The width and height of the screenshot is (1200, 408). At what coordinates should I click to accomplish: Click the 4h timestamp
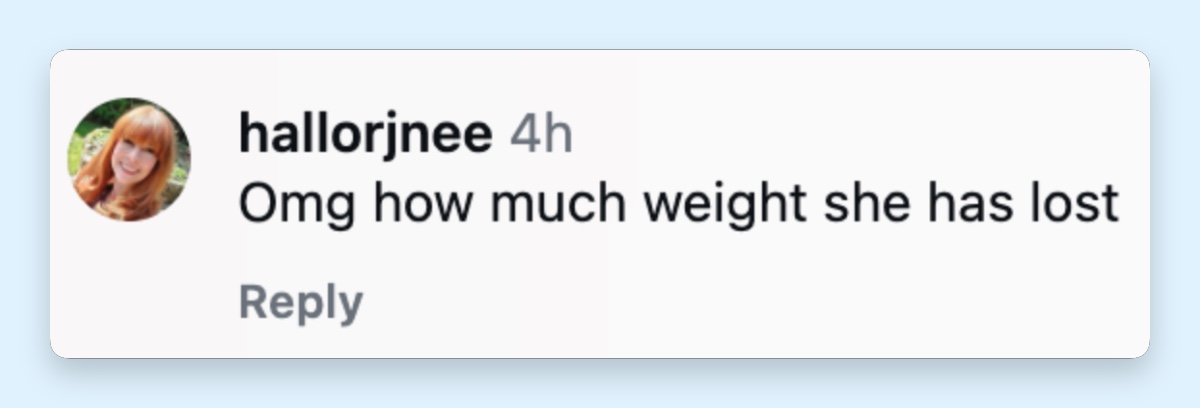coord(541,134)
